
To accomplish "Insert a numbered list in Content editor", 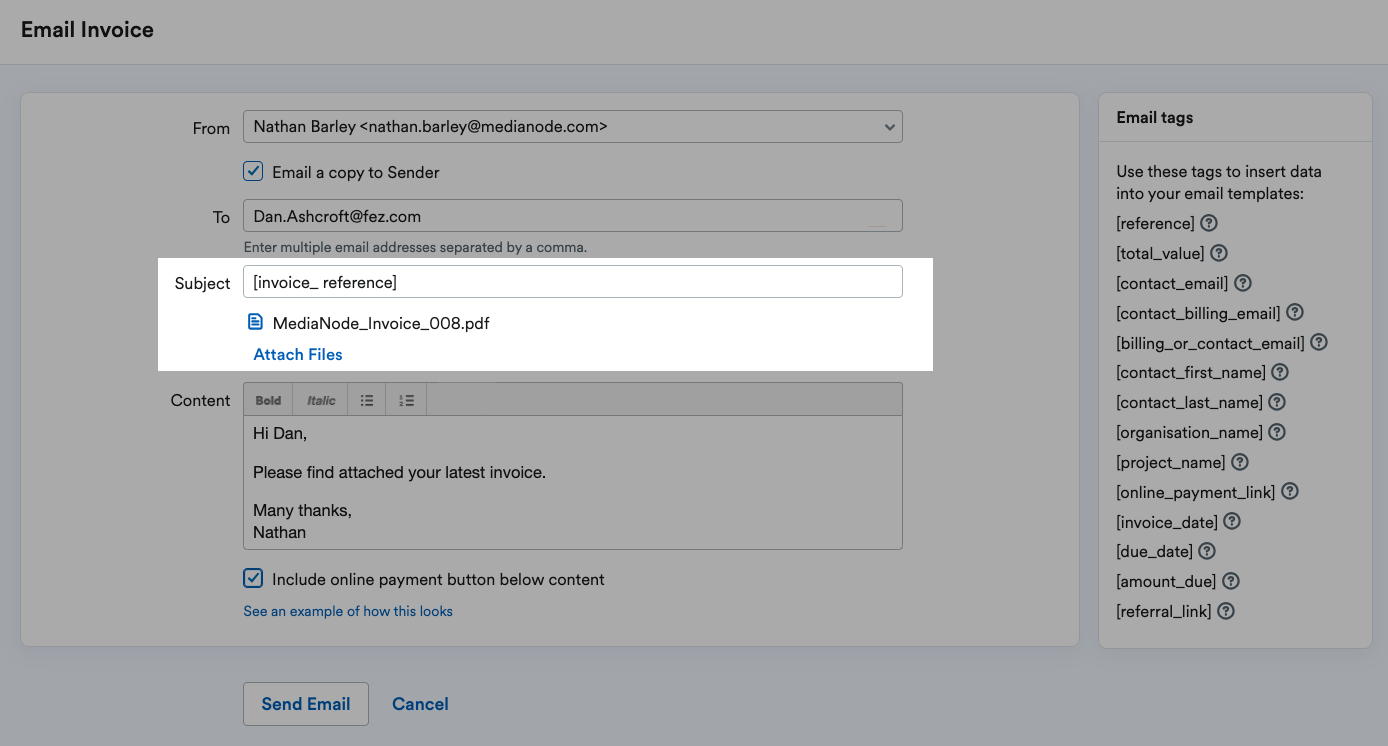I will pyautogui.click(x=406, y=400).
